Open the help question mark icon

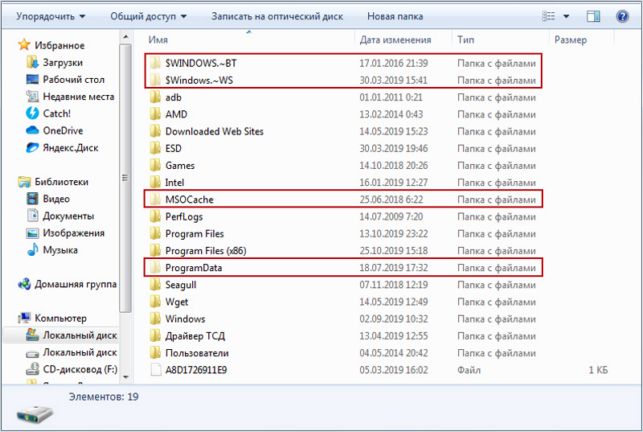pyautogui.click(x=622, y=16)
